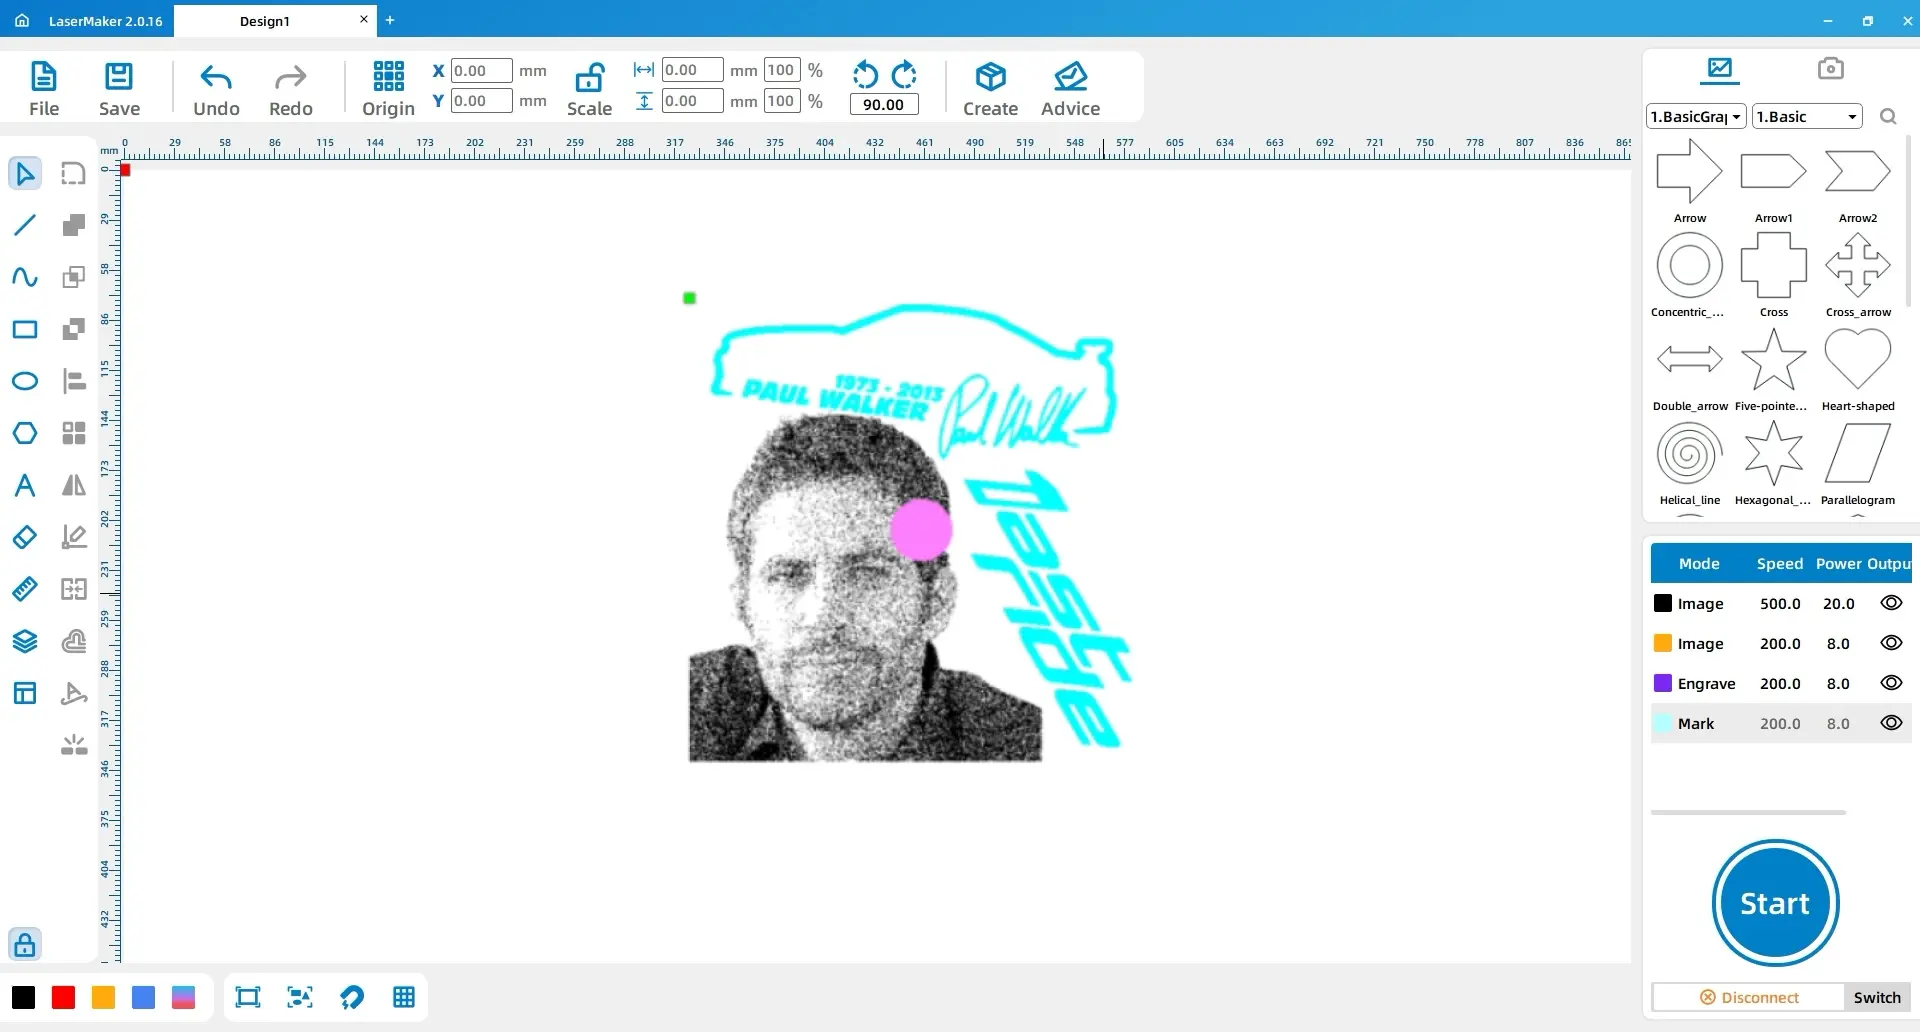Click the shape library search icon

(x=1888, y=117)
